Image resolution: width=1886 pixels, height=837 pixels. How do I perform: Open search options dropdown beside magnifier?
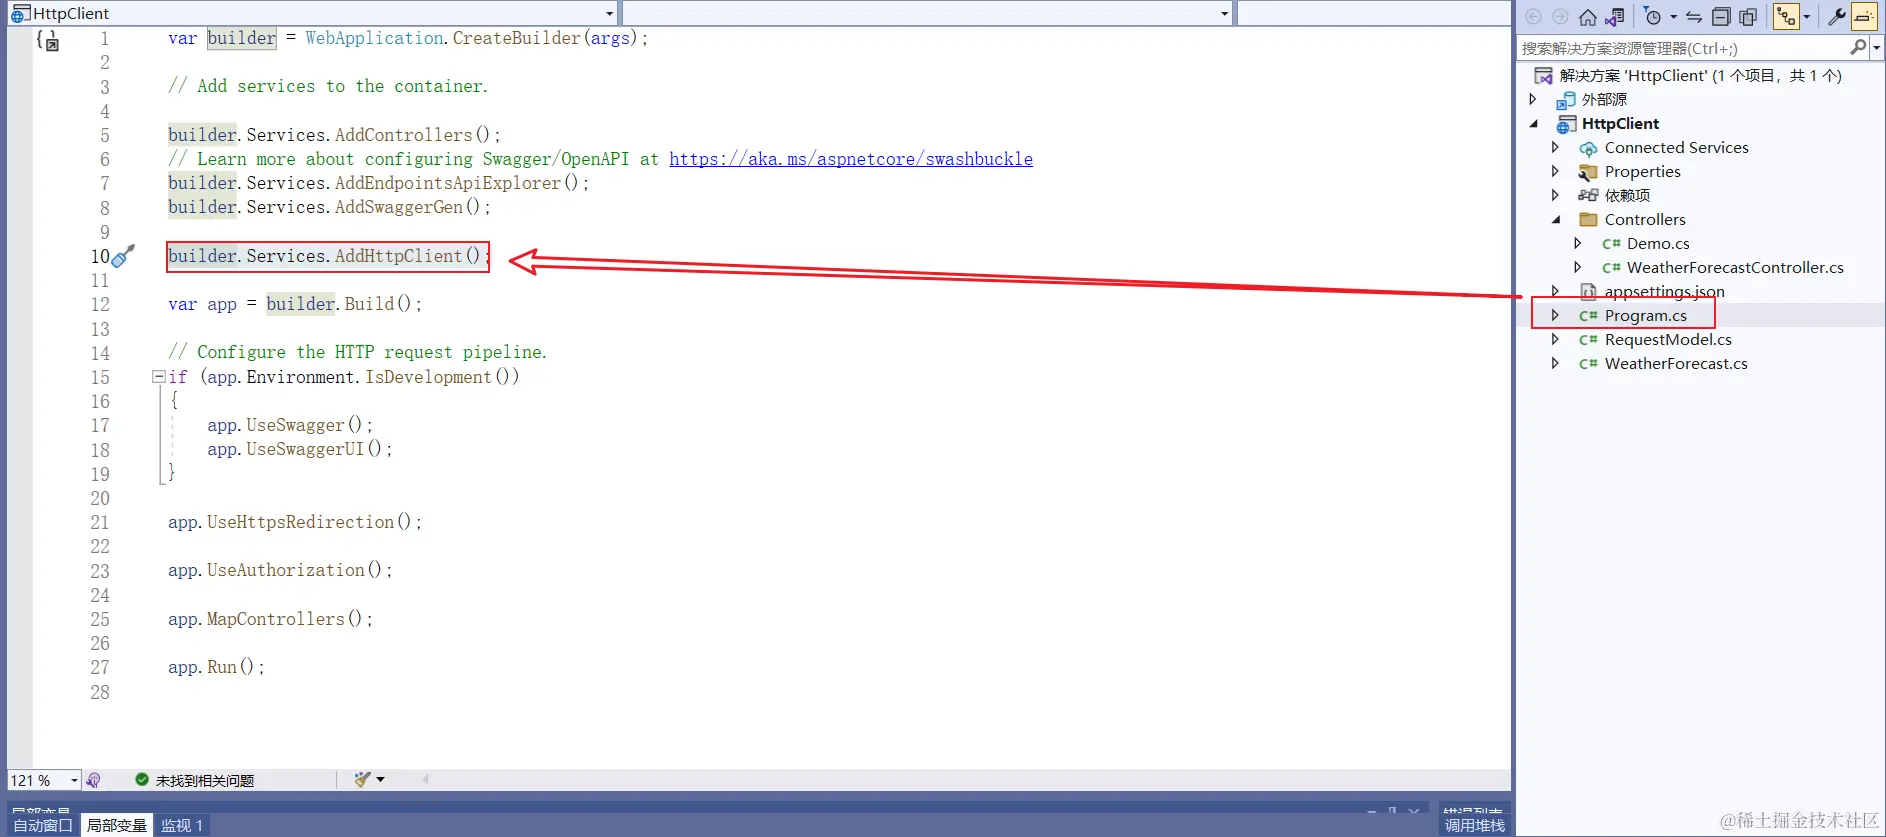point(1877,48)
